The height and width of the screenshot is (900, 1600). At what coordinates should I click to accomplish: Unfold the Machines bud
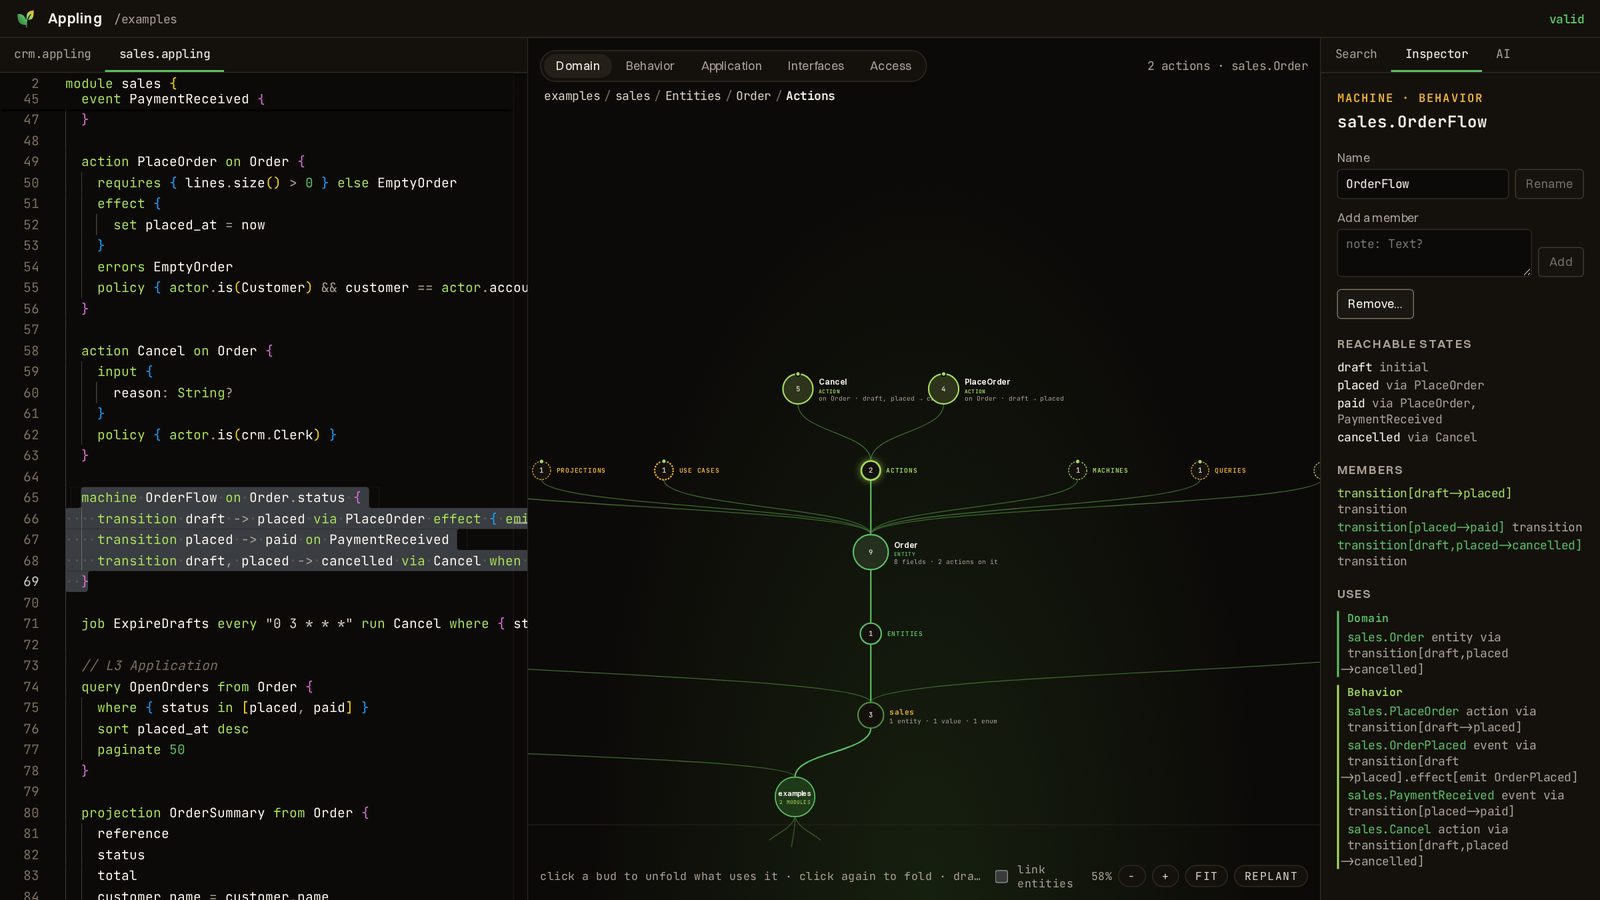click(1077, 470)
